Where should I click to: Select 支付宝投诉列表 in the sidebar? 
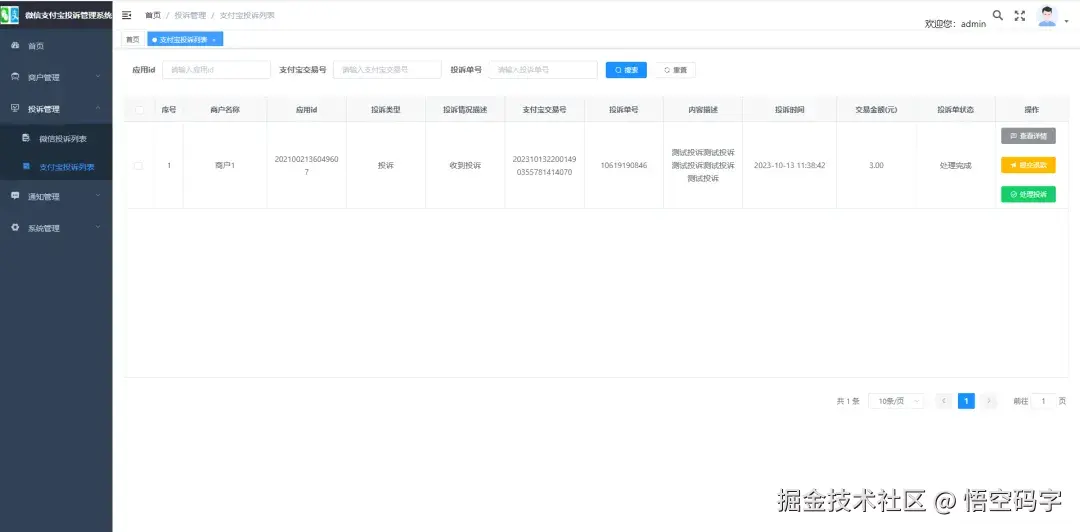click(x=56, y=167)
